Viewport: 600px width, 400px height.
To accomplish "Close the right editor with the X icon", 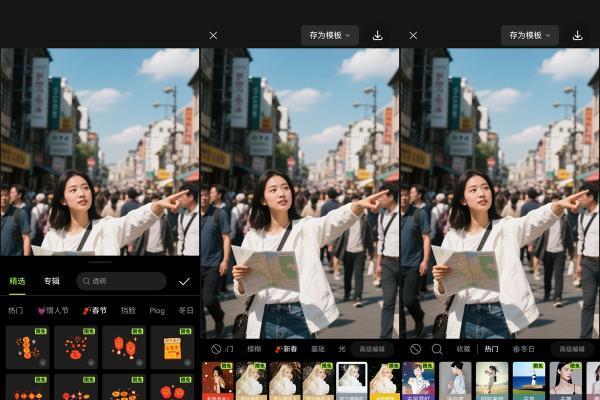I will 413,35.
